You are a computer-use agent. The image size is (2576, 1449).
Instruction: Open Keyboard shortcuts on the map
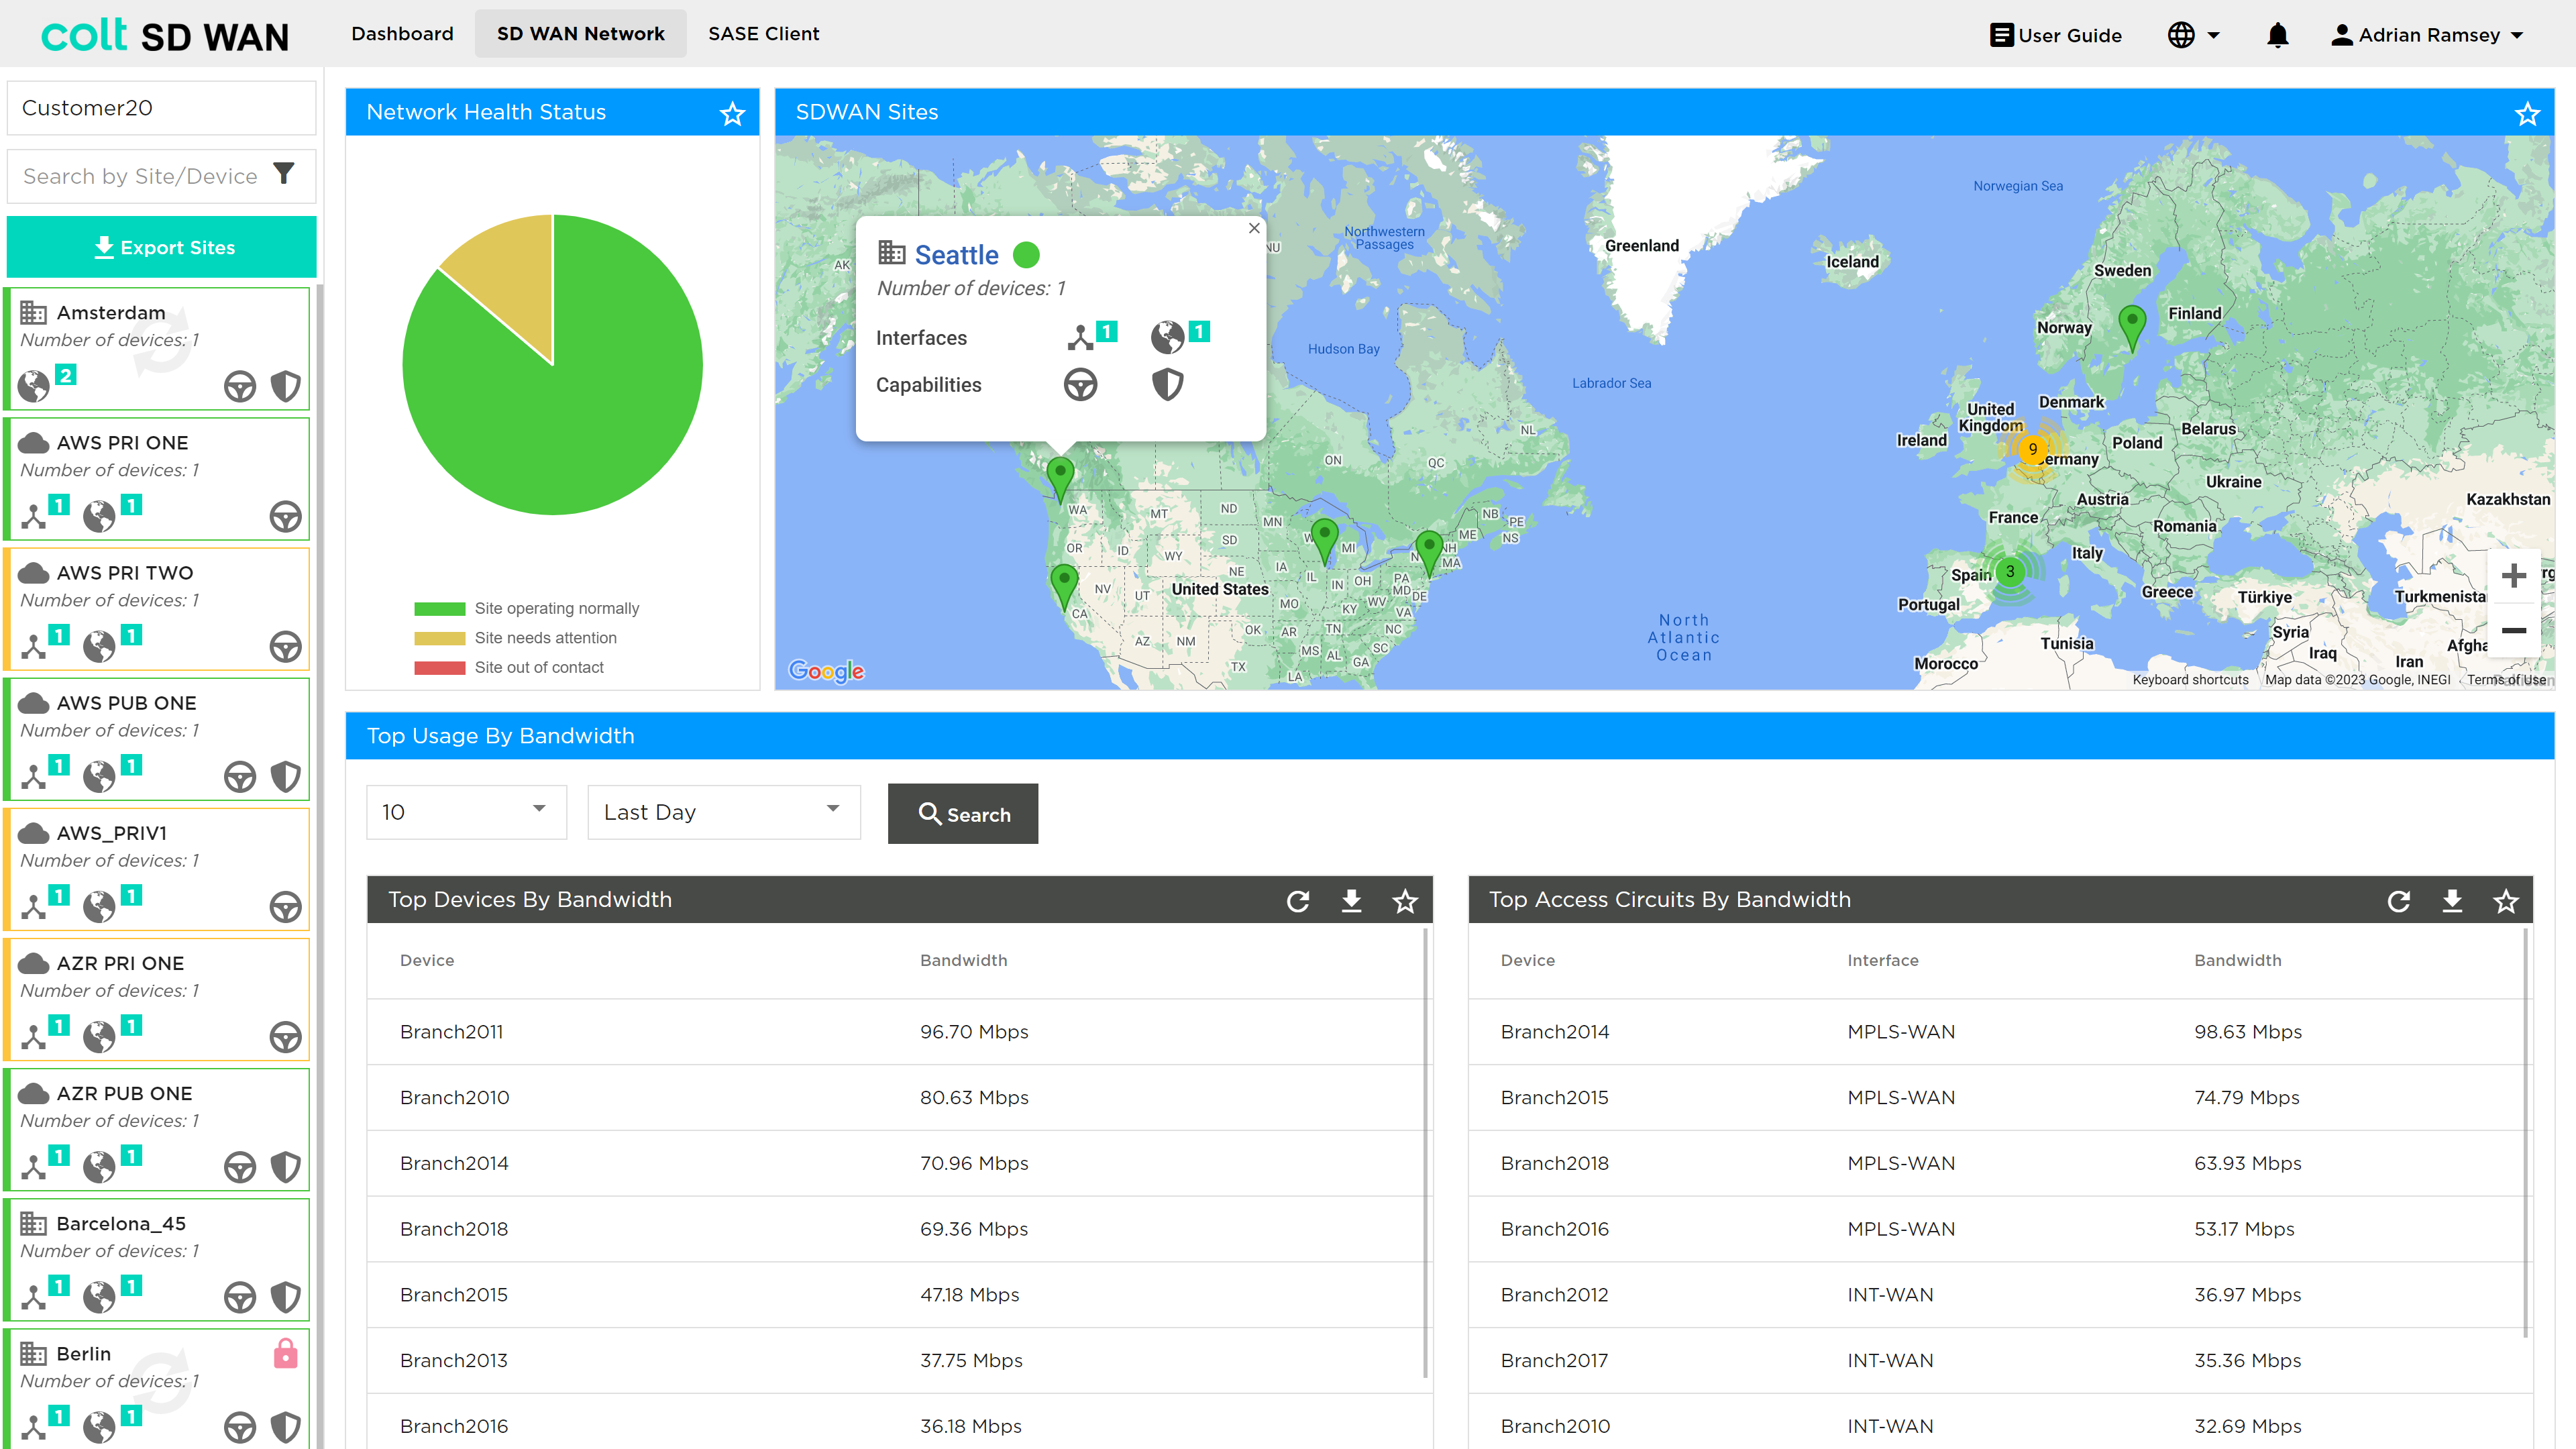coord(2190,680)
